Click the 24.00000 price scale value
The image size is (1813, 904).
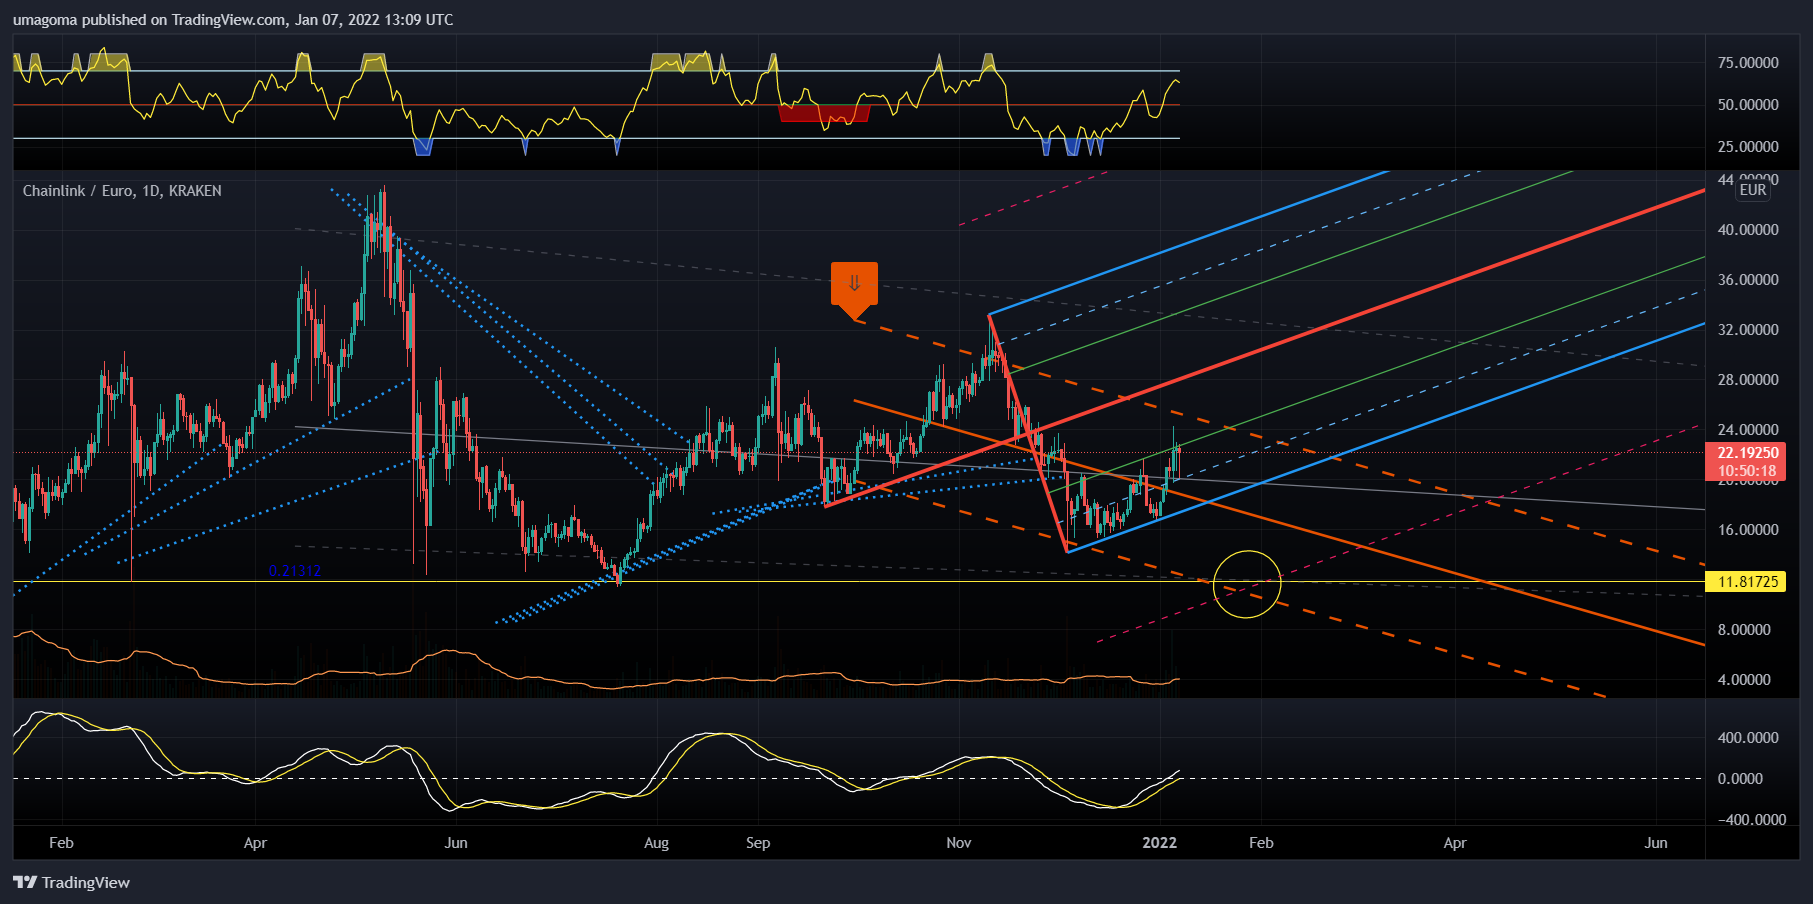pyautogui.click(x=1748, y=429)
